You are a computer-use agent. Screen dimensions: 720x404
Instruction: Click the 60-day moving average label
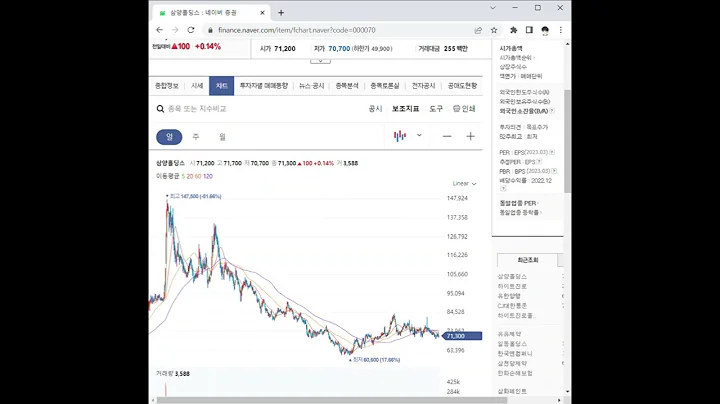[x=198, y=176]
